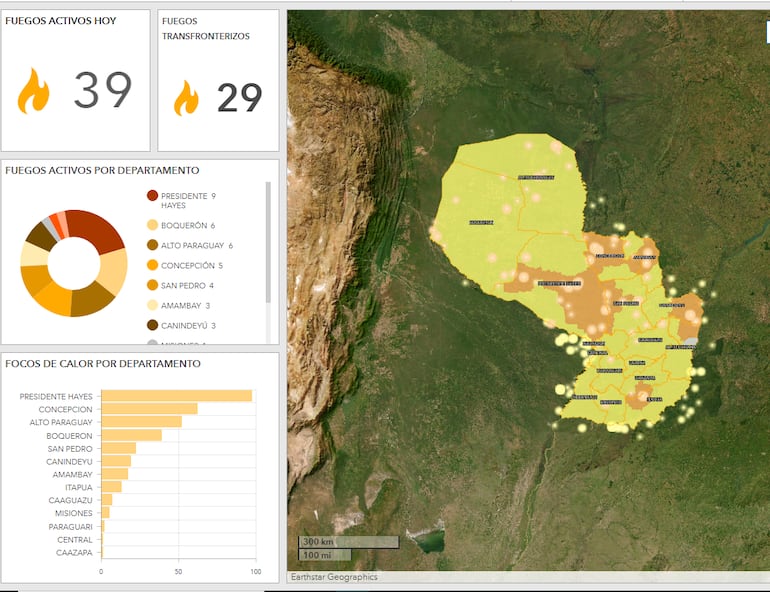Click the flame icon beside 39
Image resolution: width=770 pixels, height=592 pixels.
coord(33,91)
